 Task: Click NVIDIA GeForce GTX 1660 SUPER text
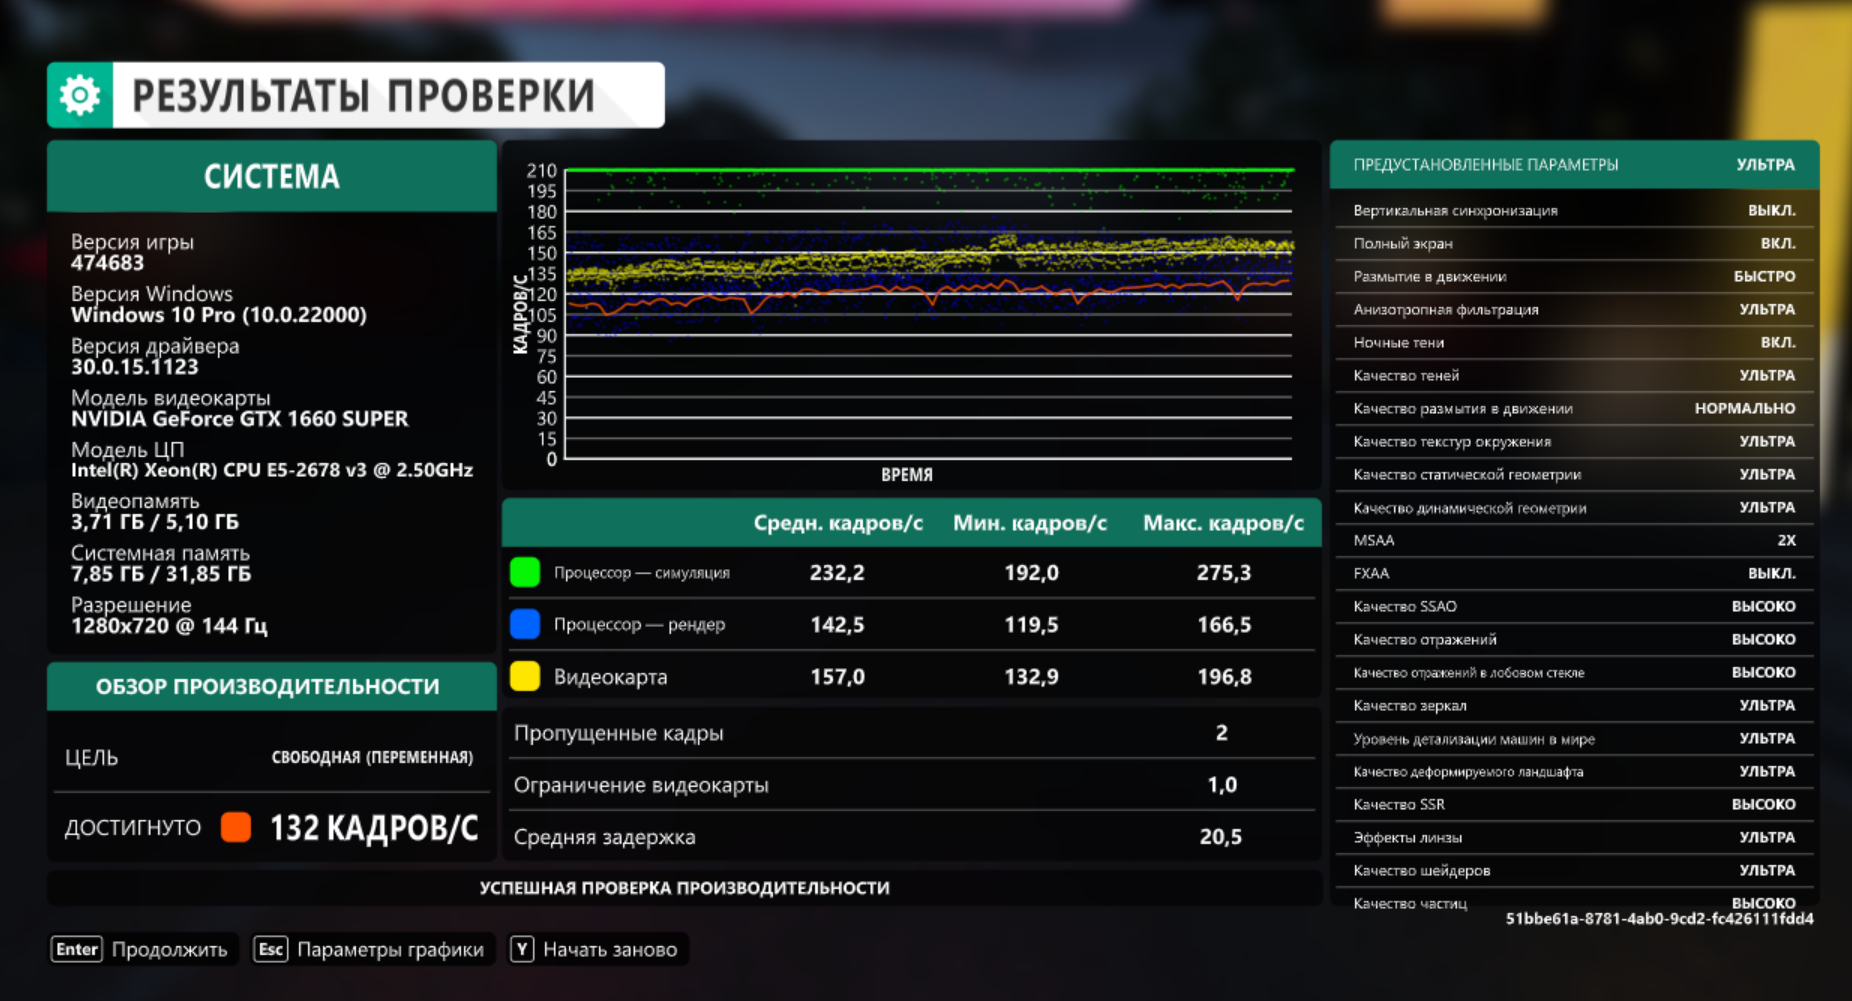pos(239,419)
